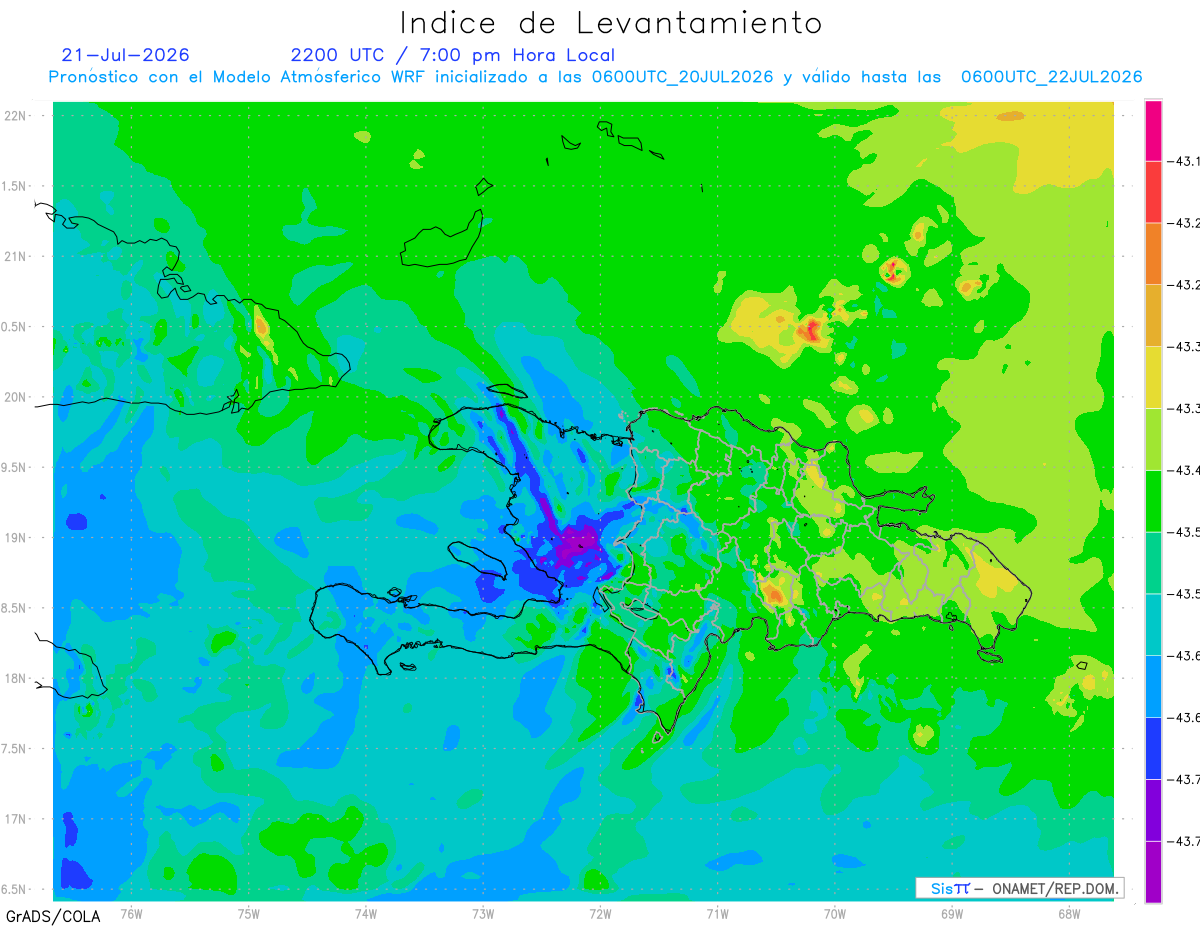Select the date 21-Jul-2026
The width and height of the screenshot is (1200, 927).
pyautogui.click(x=125, y=55)
